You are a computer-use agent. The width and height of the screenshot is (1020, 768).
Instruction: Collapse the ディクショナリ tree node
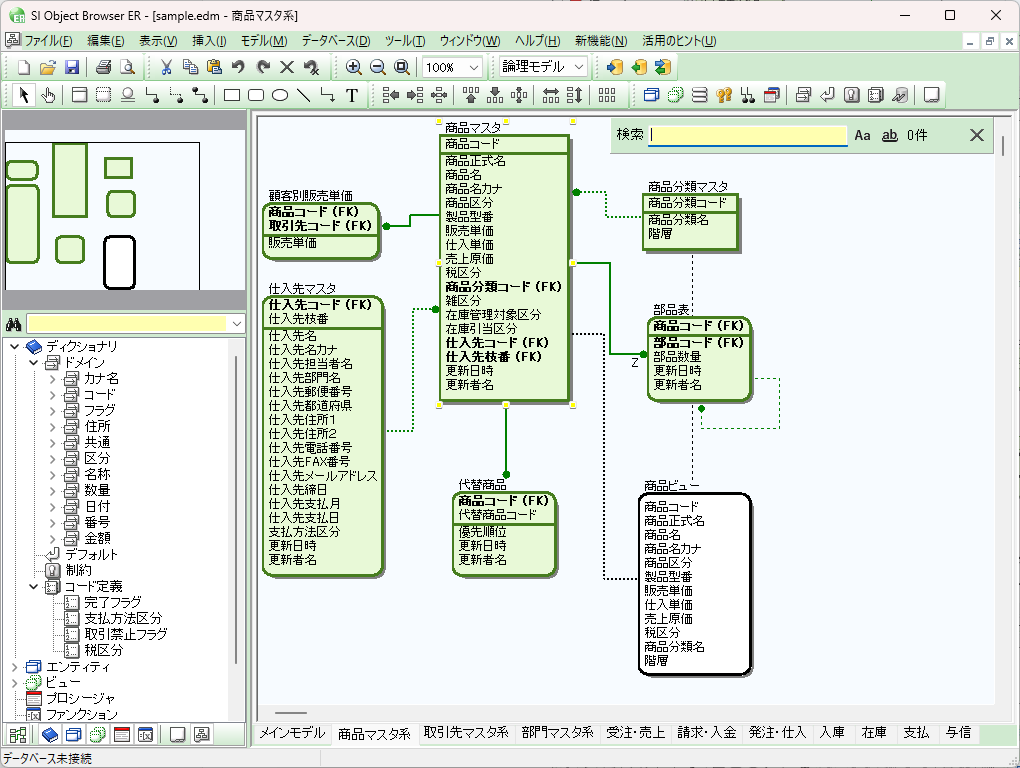15,346
